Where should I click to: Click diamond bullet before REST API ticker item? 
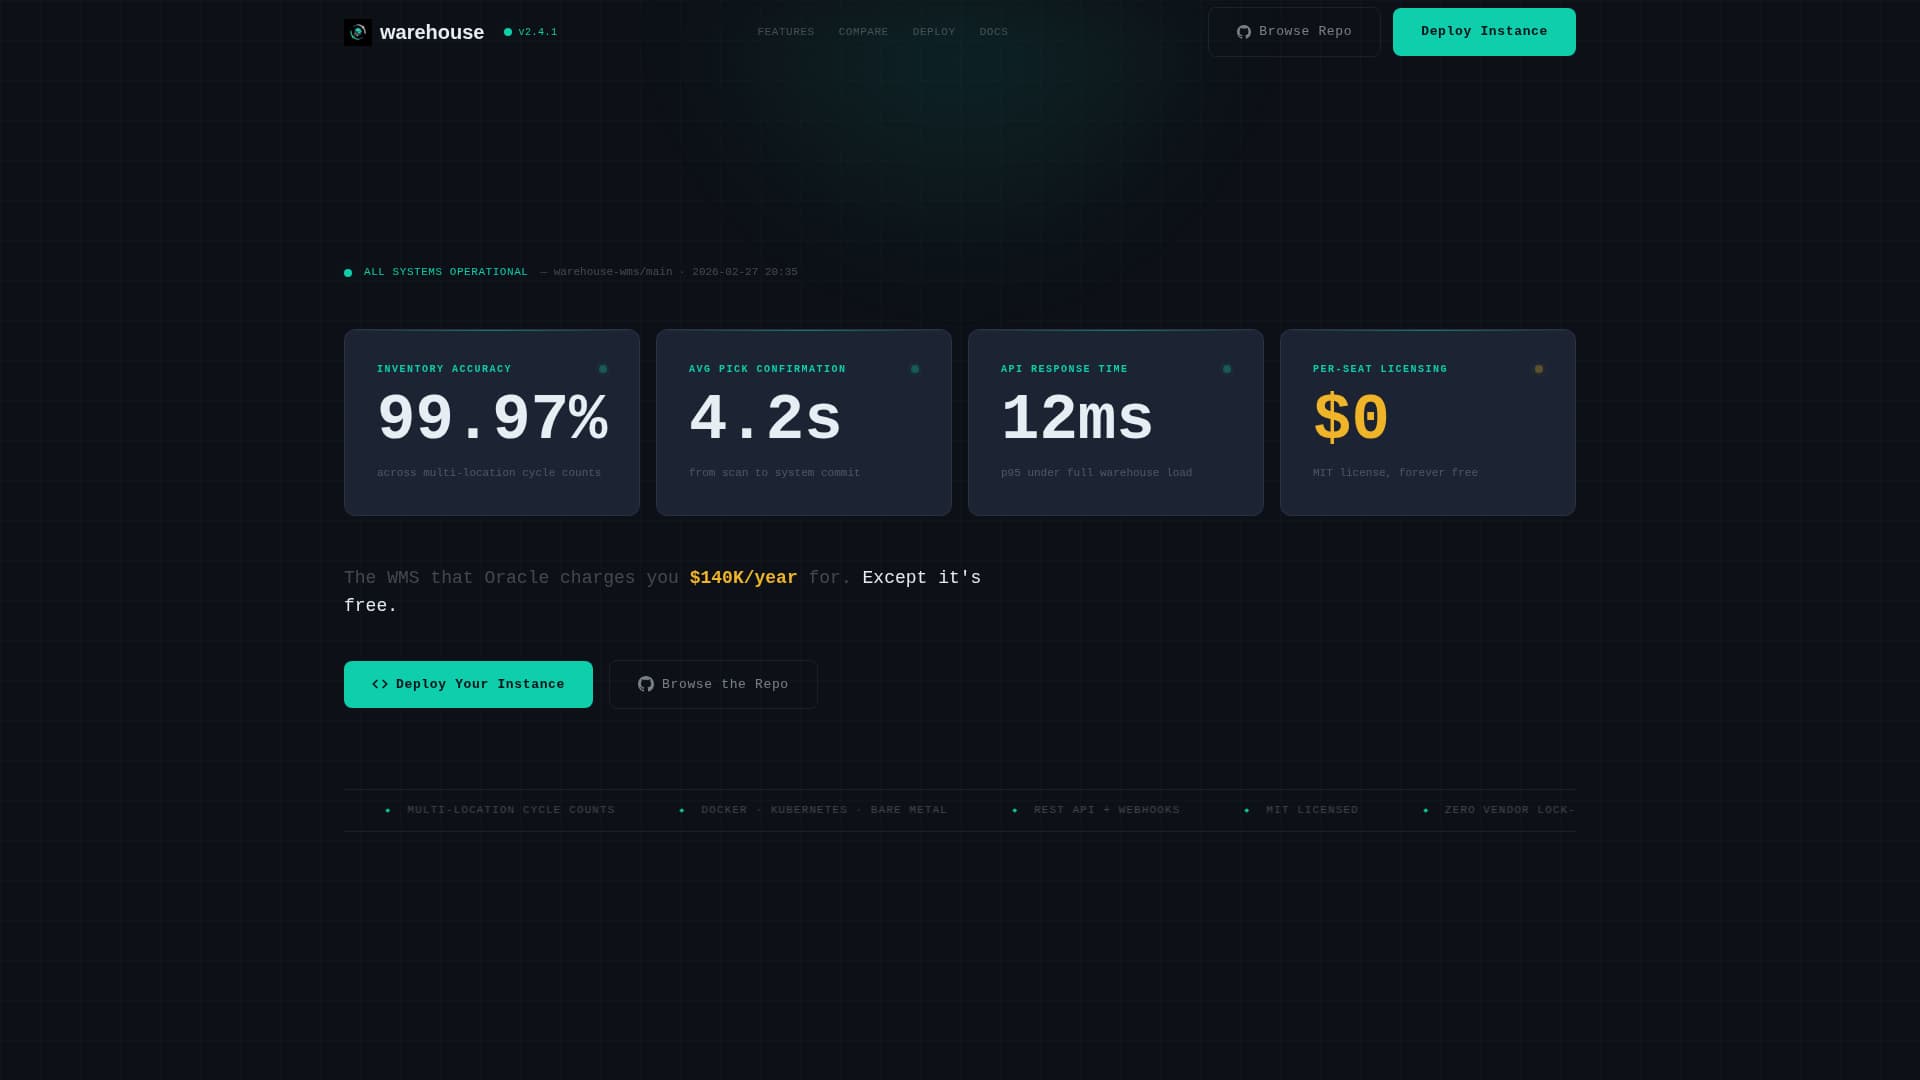tap(1015, 810)
